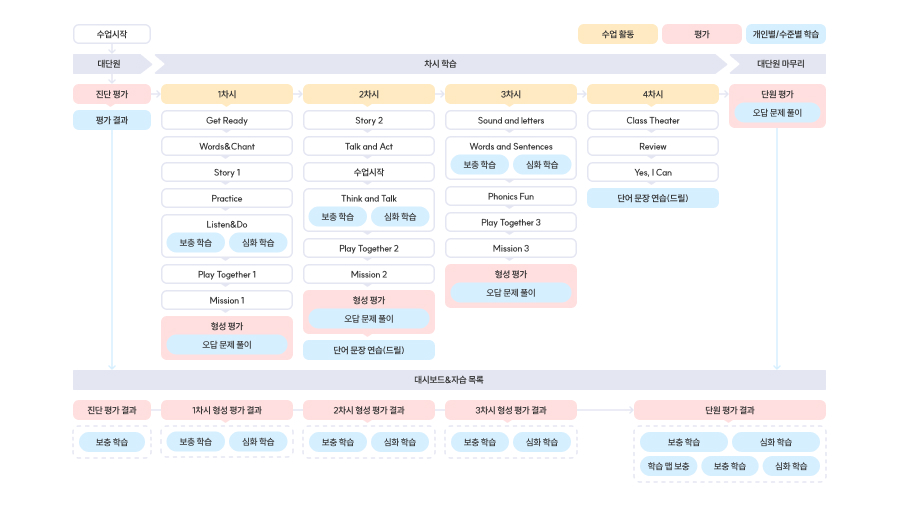Select the Talk and Act activity
This screenshot has width=900, height=506.
click(x=369, y=146)
